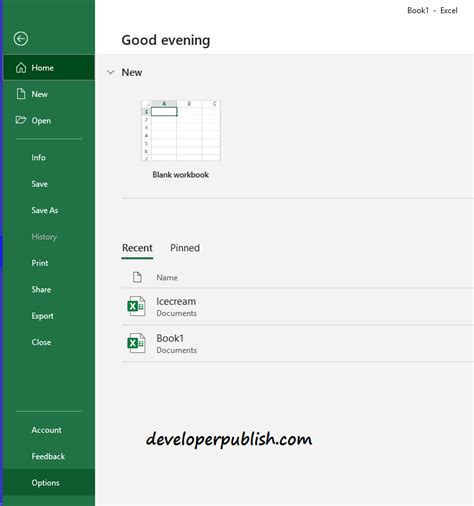The width and height of the screenshot is (474, 506).
Task: Select the greyed History entry
Action: pos(44,237)
